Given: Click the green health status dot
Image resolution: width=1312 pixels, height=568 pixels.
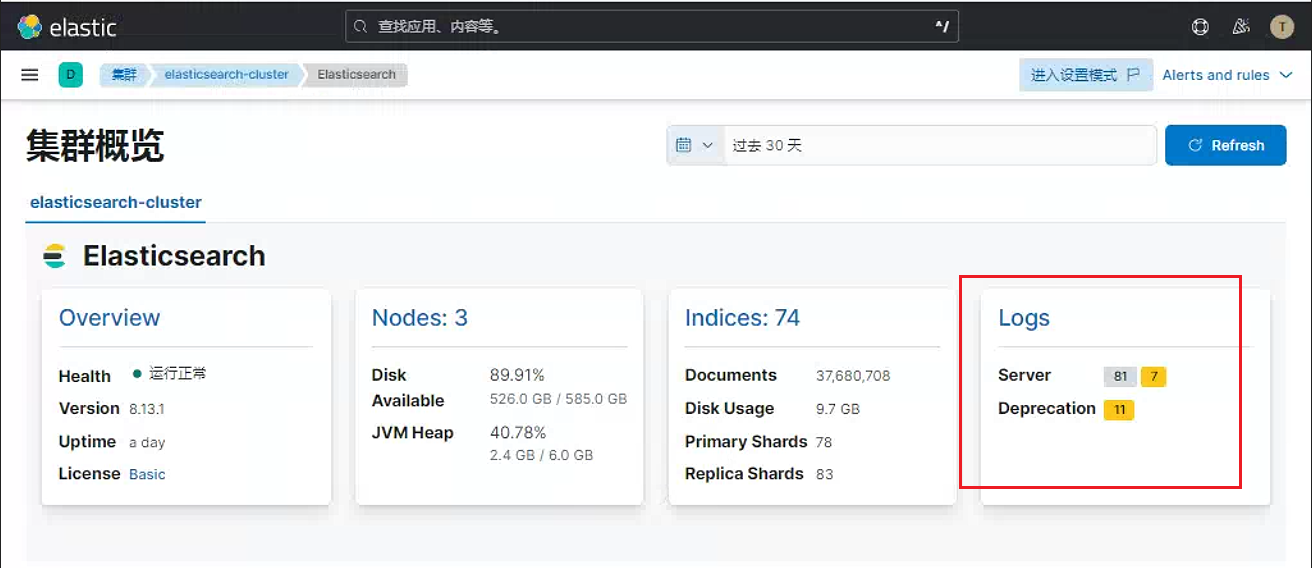Looking at the screenshot, I should tap(137, 374).
